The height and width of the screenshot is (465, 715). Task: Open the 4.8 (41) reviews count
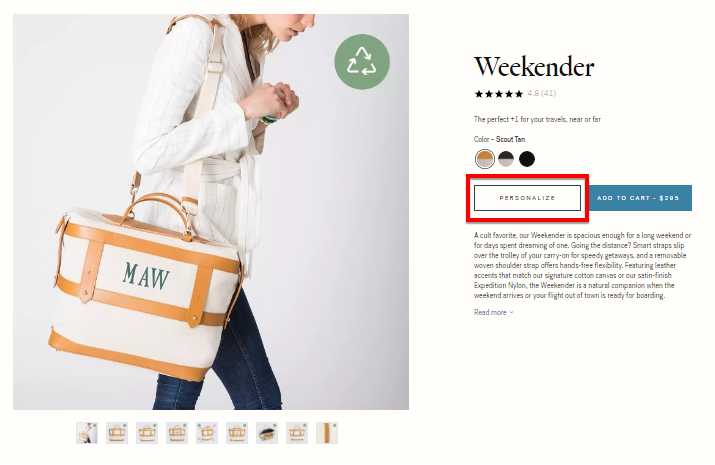[542, 93]
